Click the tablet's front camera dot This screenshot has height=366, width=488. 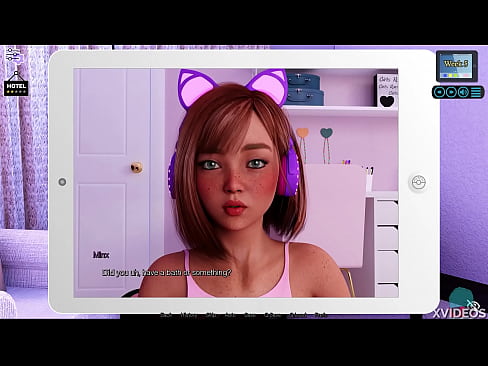62,182
